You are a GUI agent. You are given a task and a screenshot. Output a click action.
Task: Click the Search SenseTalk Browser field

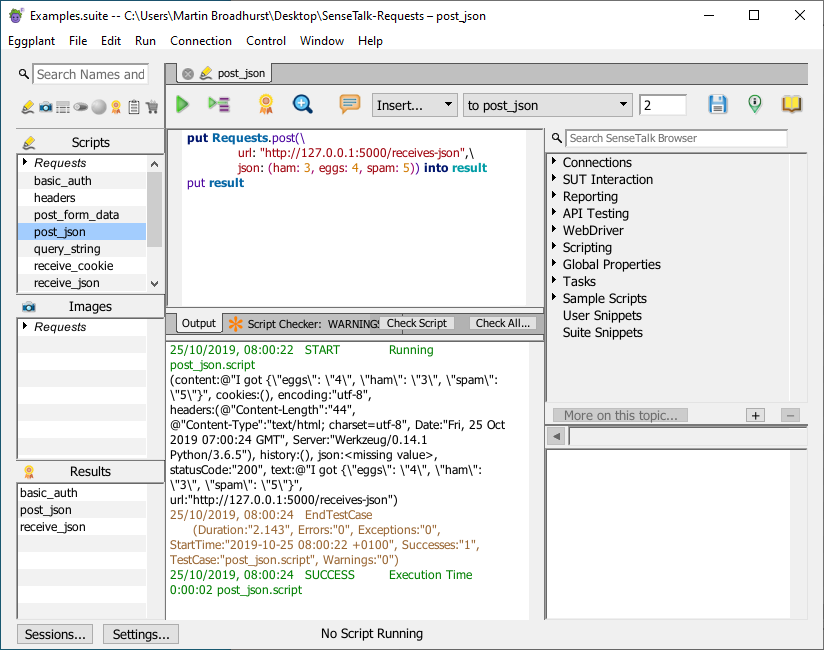[677, 138]
